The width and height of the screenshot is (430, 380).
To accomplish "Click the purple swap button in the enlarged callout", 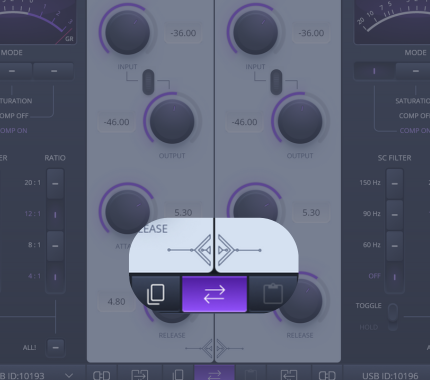I will tap(214, 294).
